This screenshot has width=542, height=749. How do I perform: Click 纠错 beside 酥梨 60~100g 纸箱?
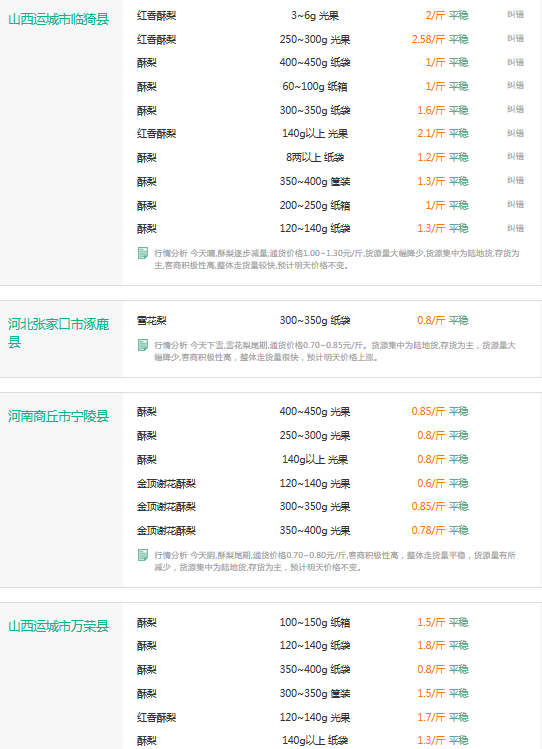(x=515, y=86)
